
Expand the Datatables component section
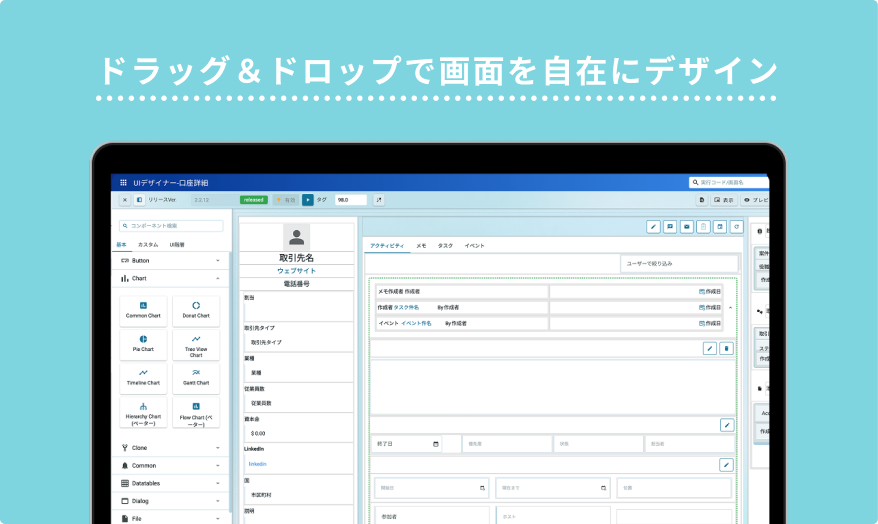(170, 483)
